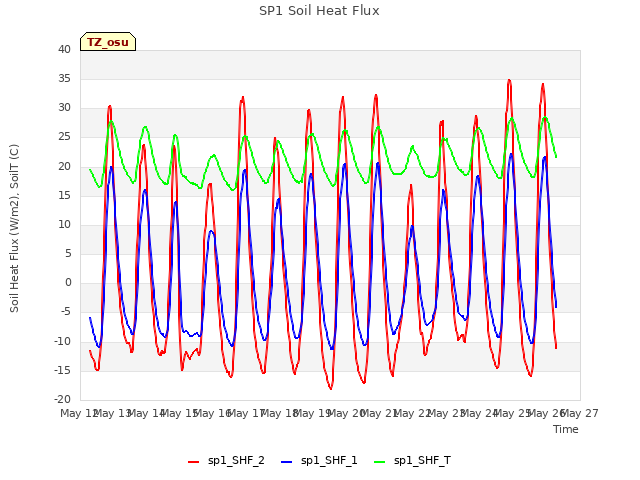640x480 pixels.
Task: Click the y-axis tick value 30
Action: click(x=64, y=108)
